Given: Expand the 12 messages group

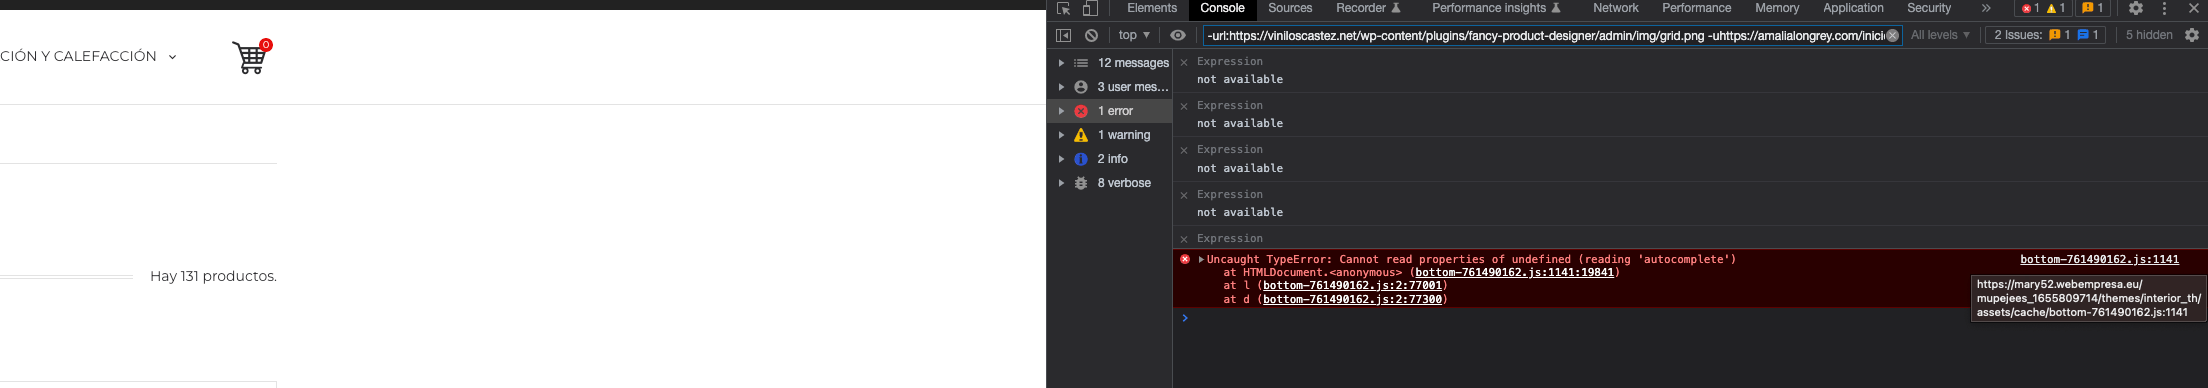Looking at the screenshot, I should tap(1061, 63).
